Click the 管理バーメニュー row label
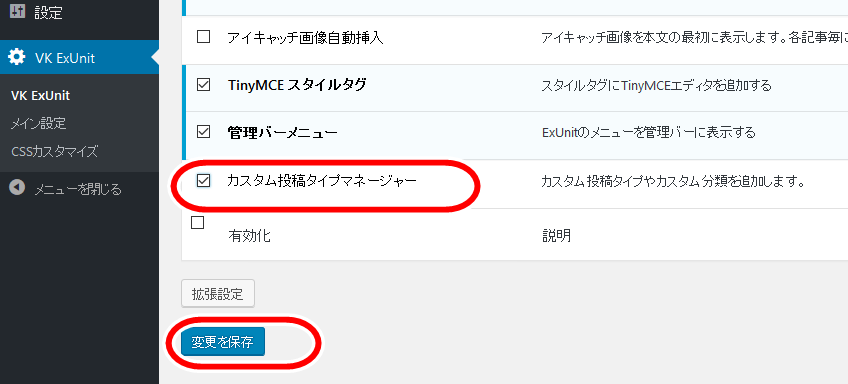848x384 pixels. tap(283, 133)
